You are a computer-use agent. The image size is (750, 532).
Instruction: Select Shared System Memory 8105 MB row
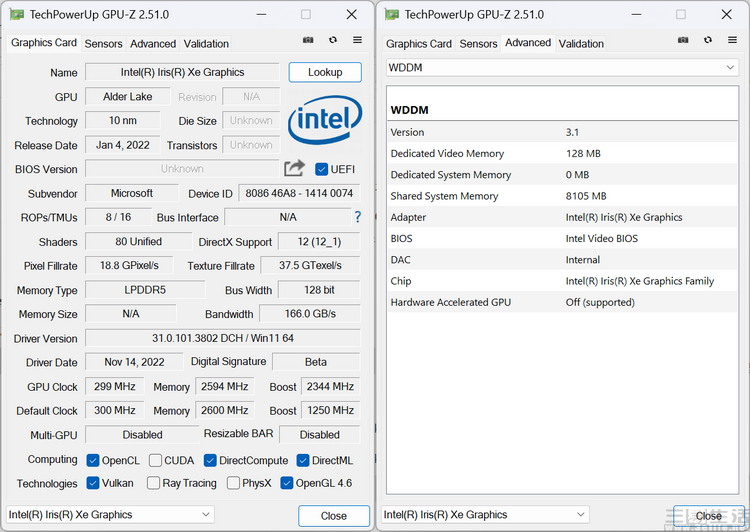pos(562,196)
